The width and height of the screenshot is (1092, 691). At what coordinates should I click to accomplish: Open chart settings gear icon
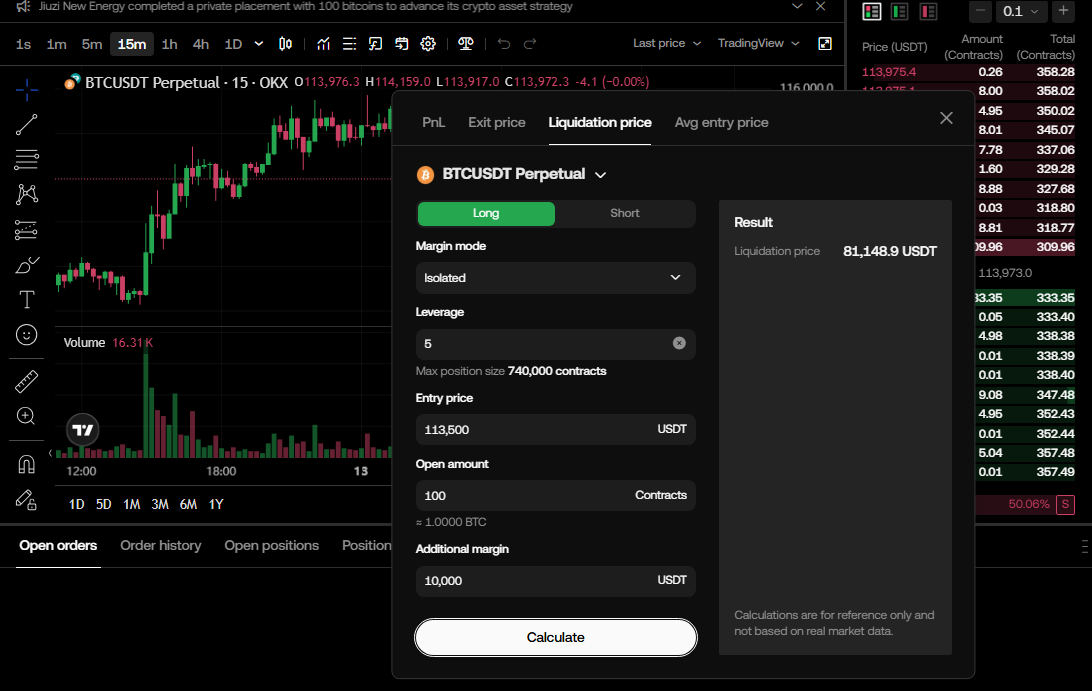pos(428,44)
